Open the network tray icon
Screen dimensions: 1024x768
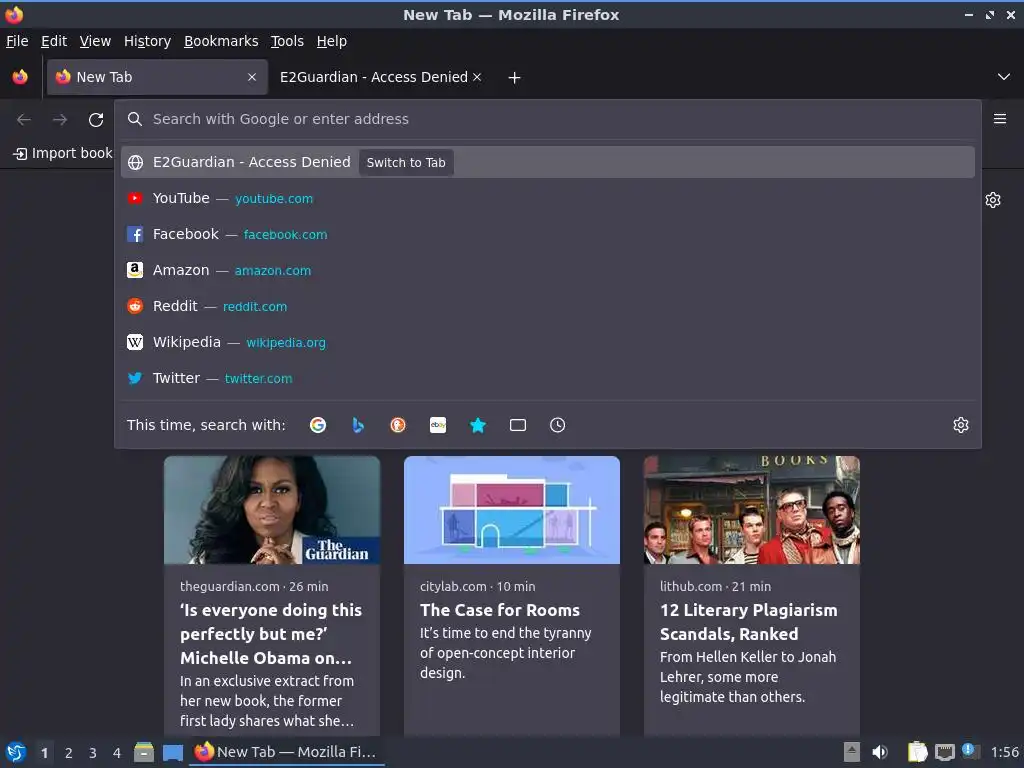944,752
